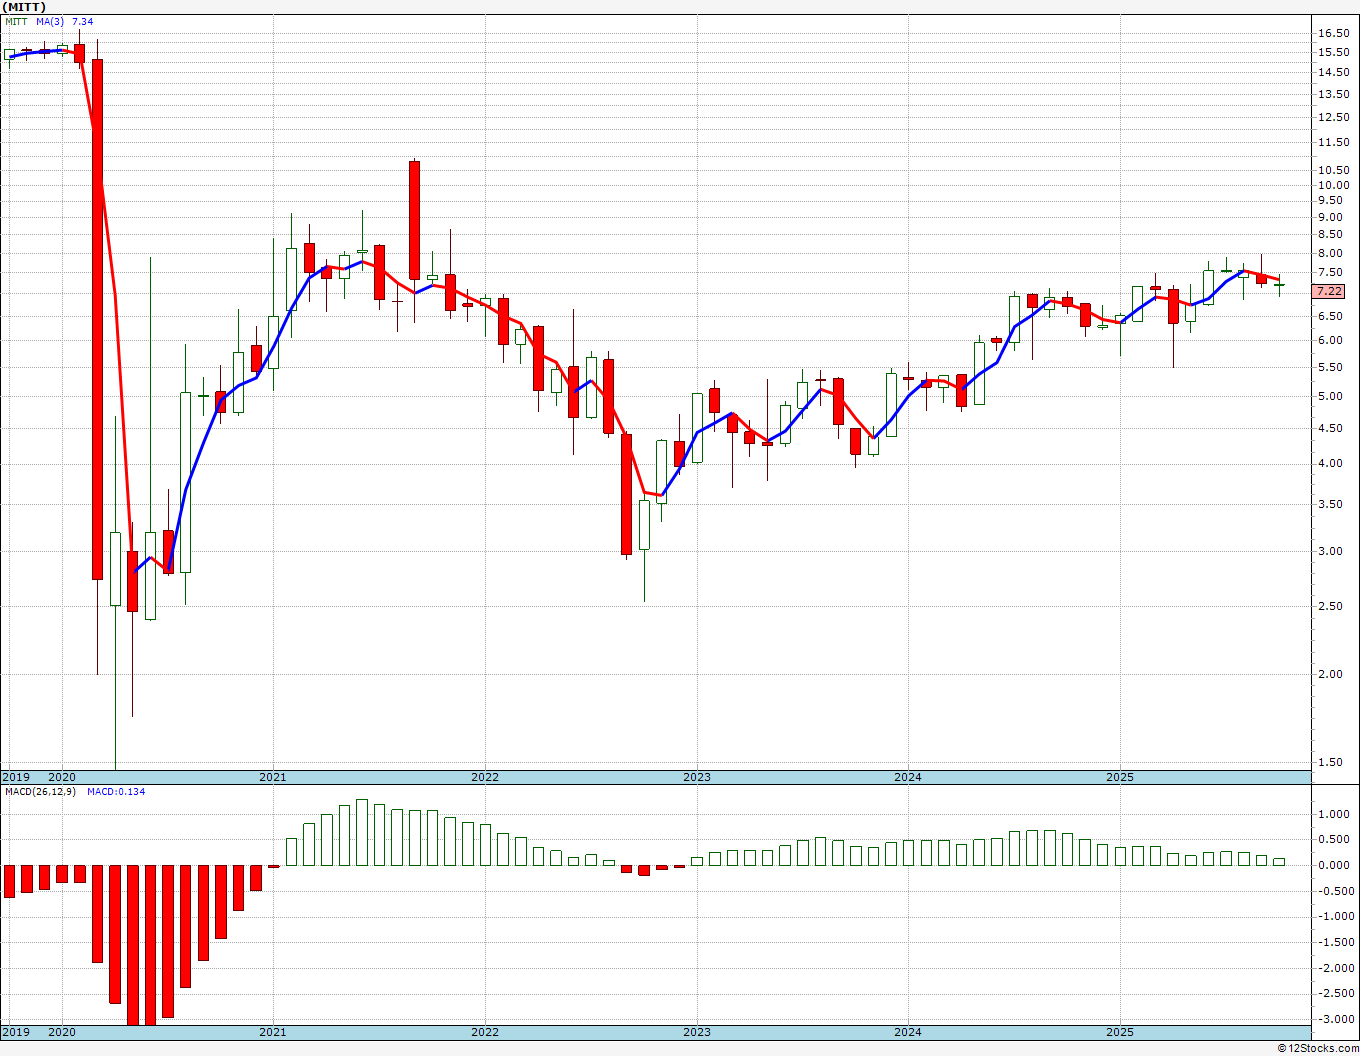Select the 14.50 price axis label

click(x=1333, y=72)
